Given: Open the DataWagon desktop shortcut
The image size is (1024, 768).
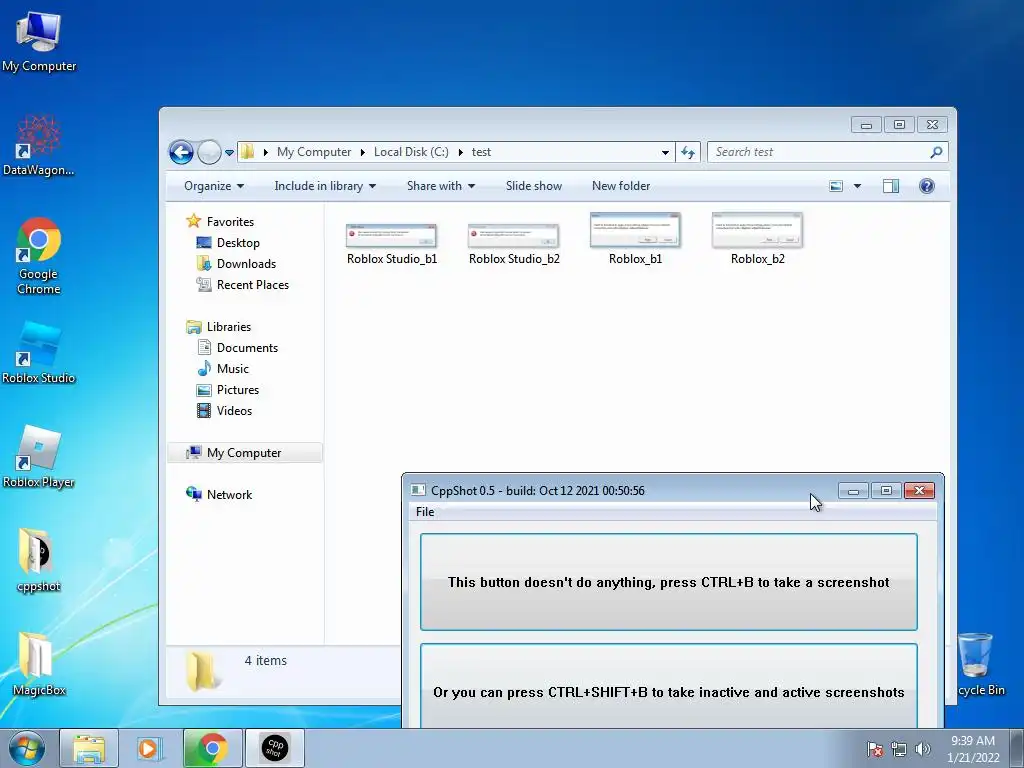Looking at the screenshot, I should [38, 146].
